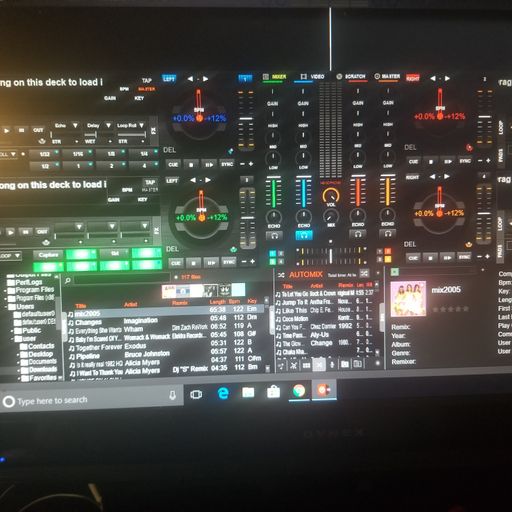This screenshot has width=512, height=512.
Task: Click the AUTOMIX shuffle icon left of title
Action: (x=281, y=275)
